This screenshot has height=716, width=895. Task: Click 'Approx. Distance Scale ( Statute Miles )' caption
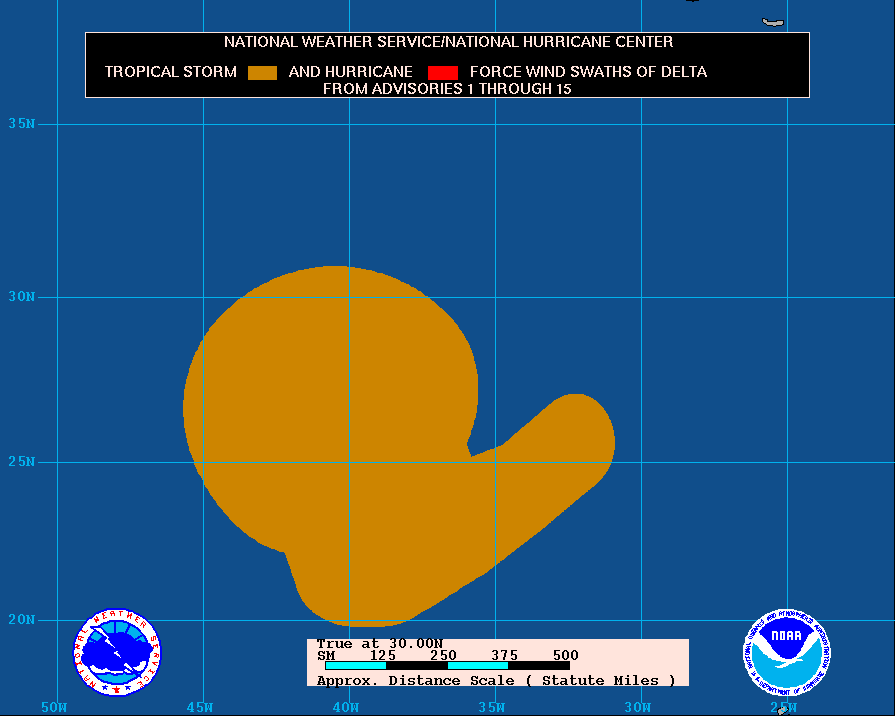(496, 681)
